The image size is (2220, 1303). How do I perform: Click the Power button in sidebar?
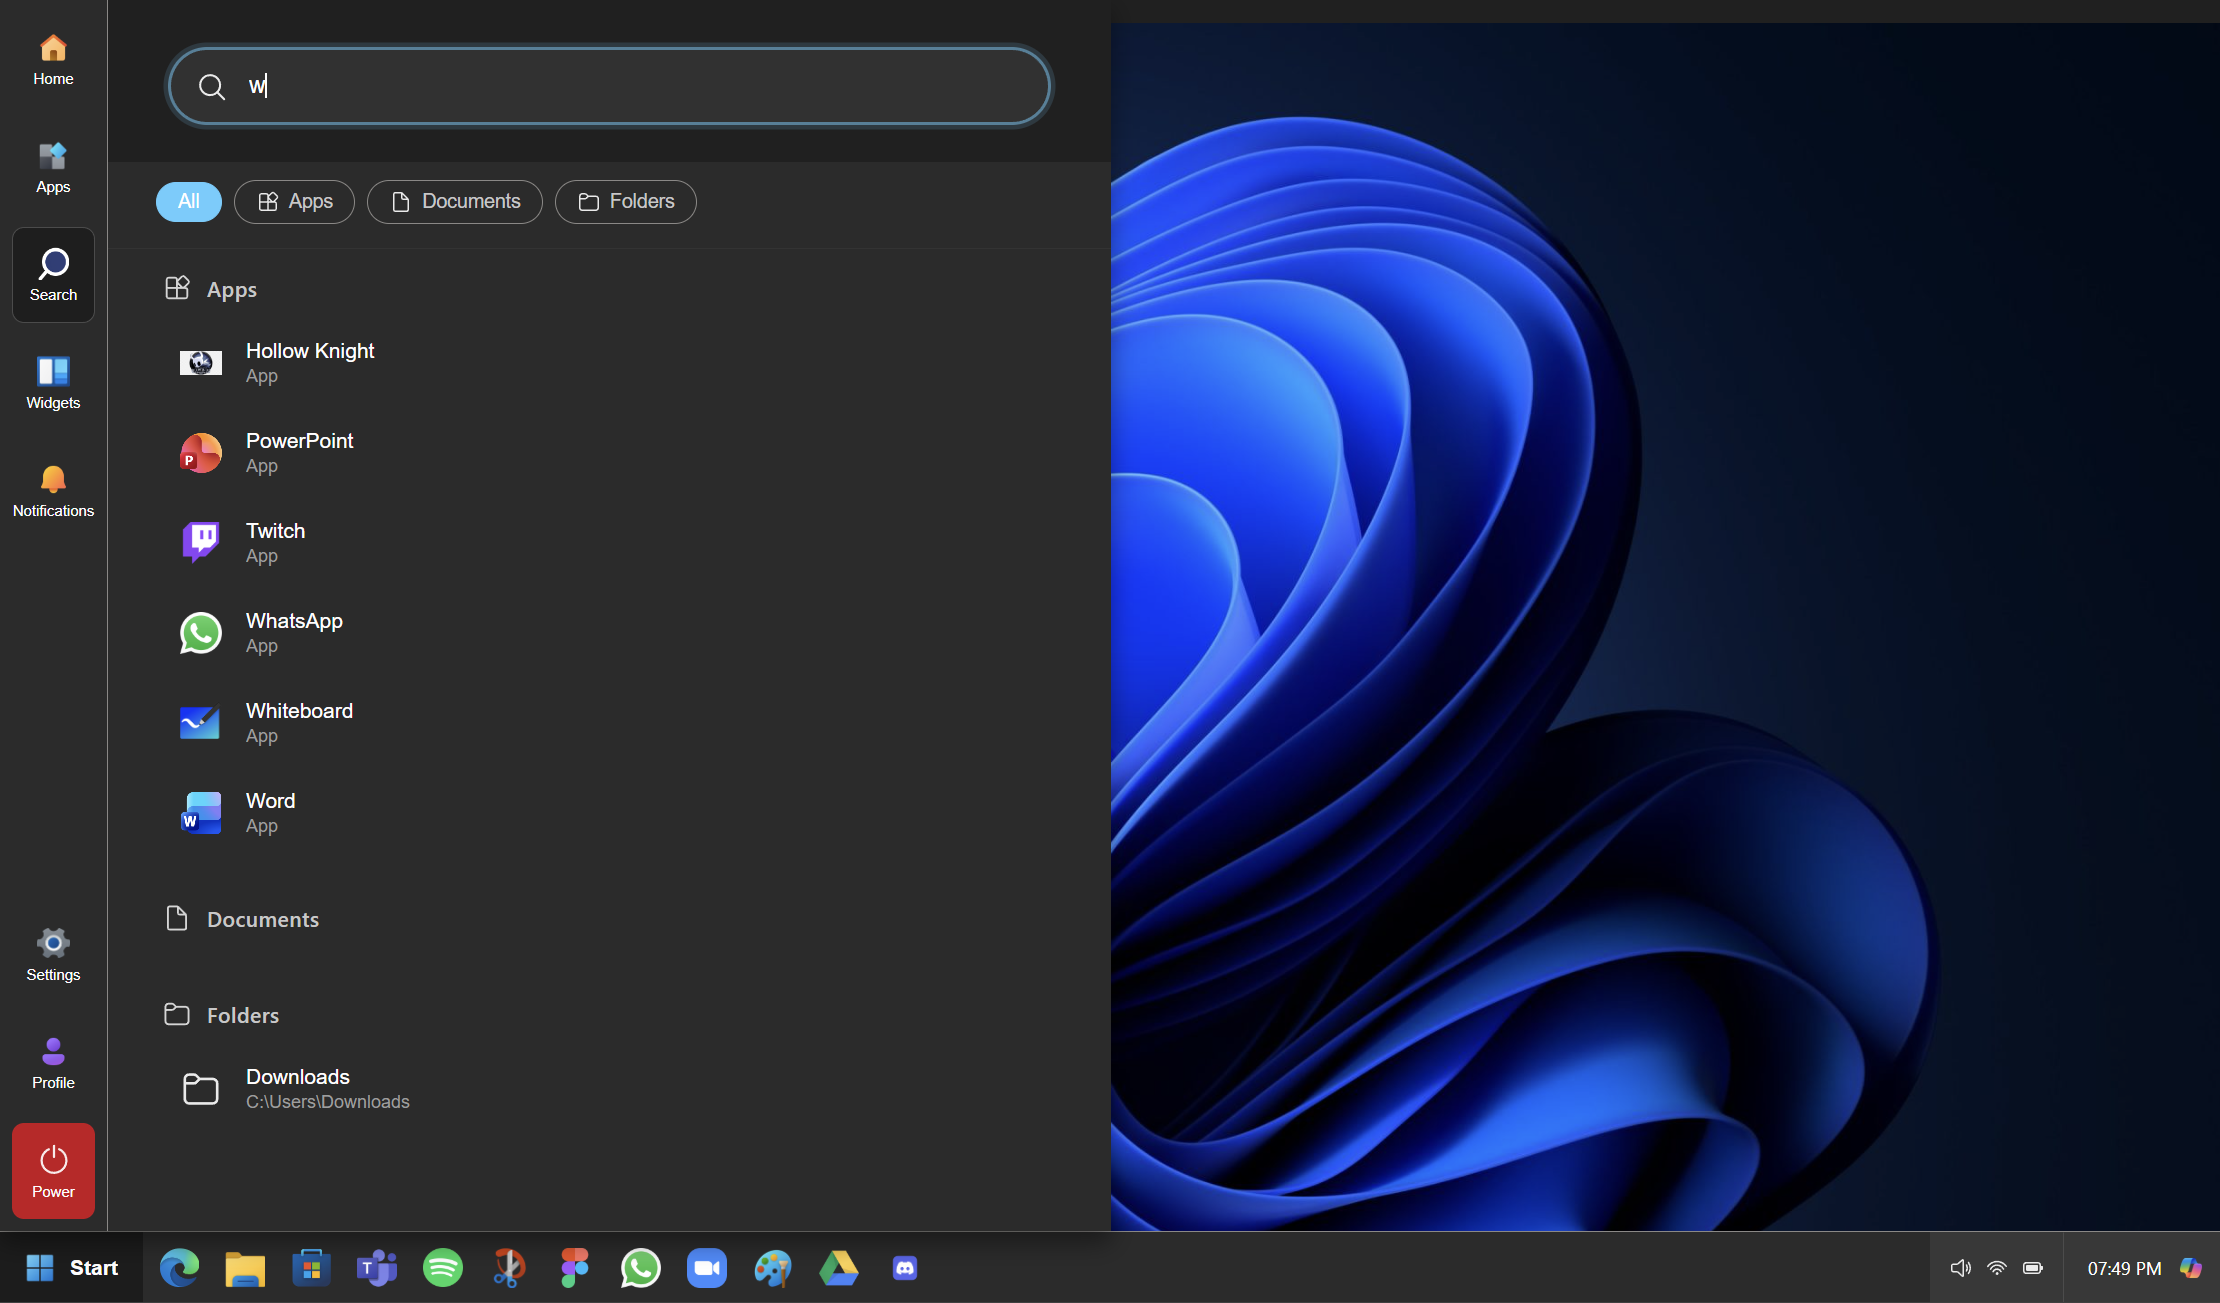click(x=53, y=1171)
